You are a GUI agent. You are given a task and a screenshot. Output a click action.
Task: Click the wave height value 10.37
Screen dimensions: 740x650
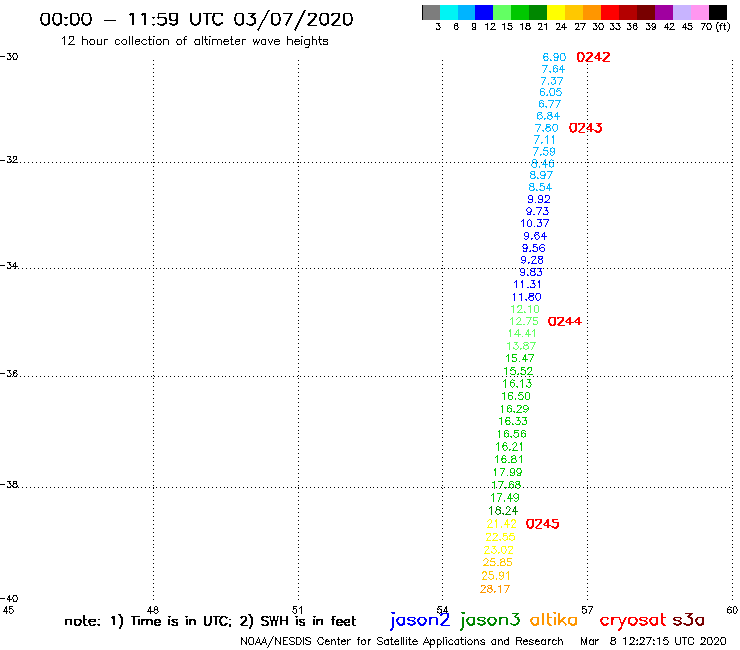[535, 223]
